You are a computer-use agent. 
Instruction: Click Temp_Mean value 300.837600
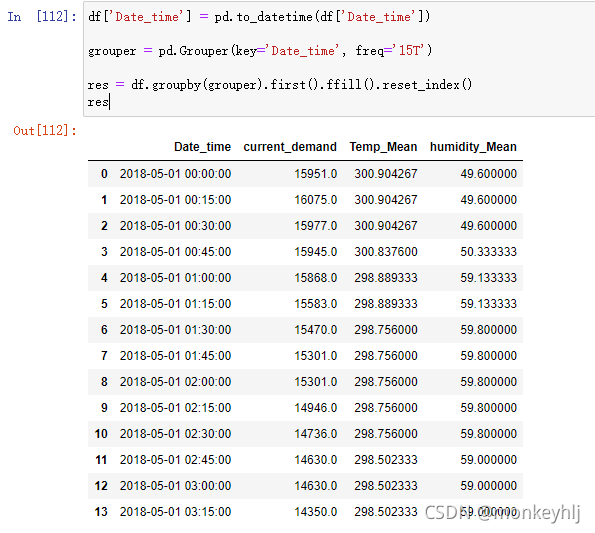386,252
